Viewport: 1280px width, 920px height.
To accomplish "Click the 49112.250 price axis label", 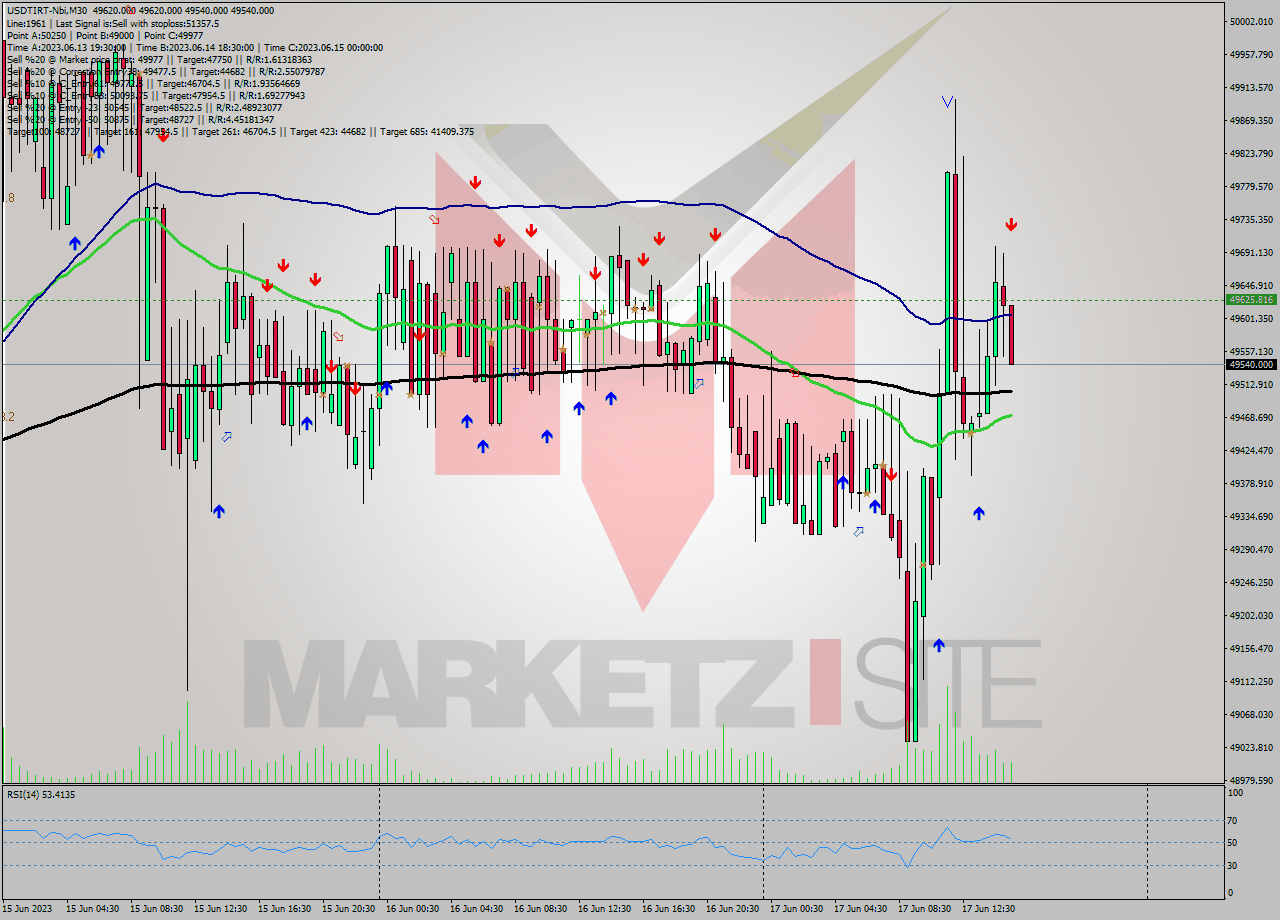I will point(1253,681).
